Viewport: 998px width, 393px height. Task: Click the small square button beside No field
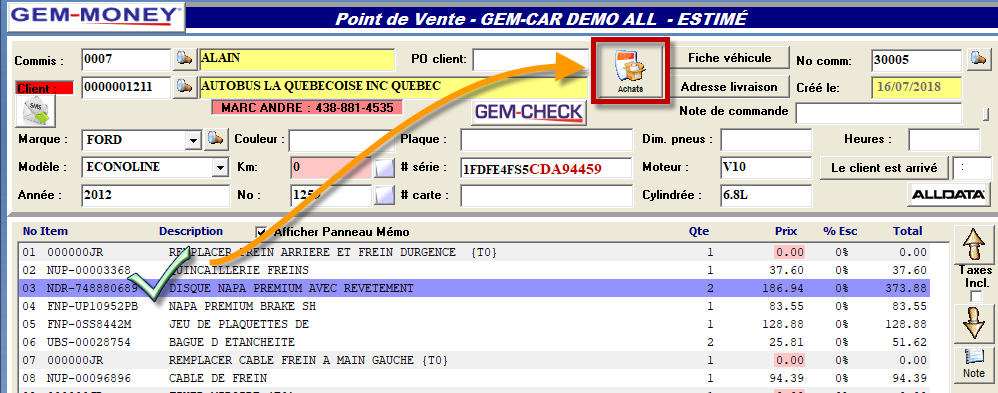coord(384,194)
